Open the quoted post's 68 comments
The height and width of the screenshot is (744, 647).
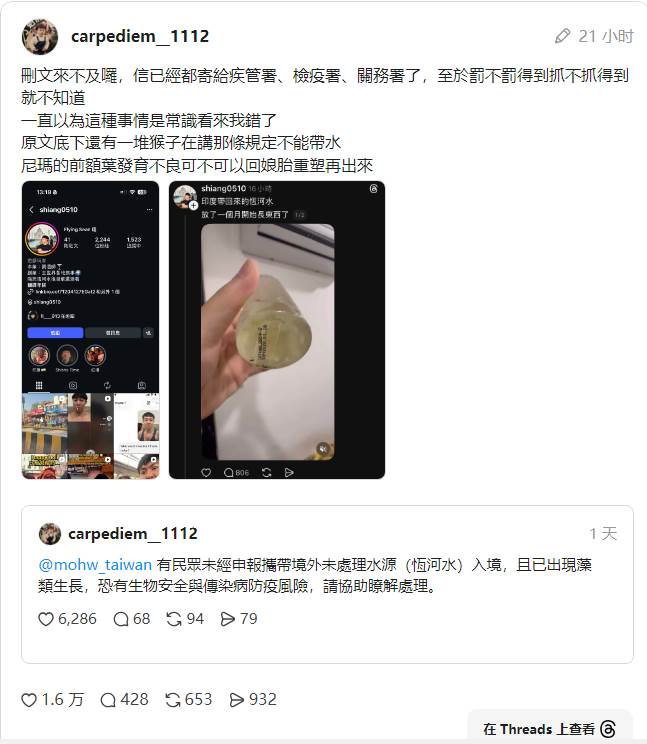coord(121,619)
